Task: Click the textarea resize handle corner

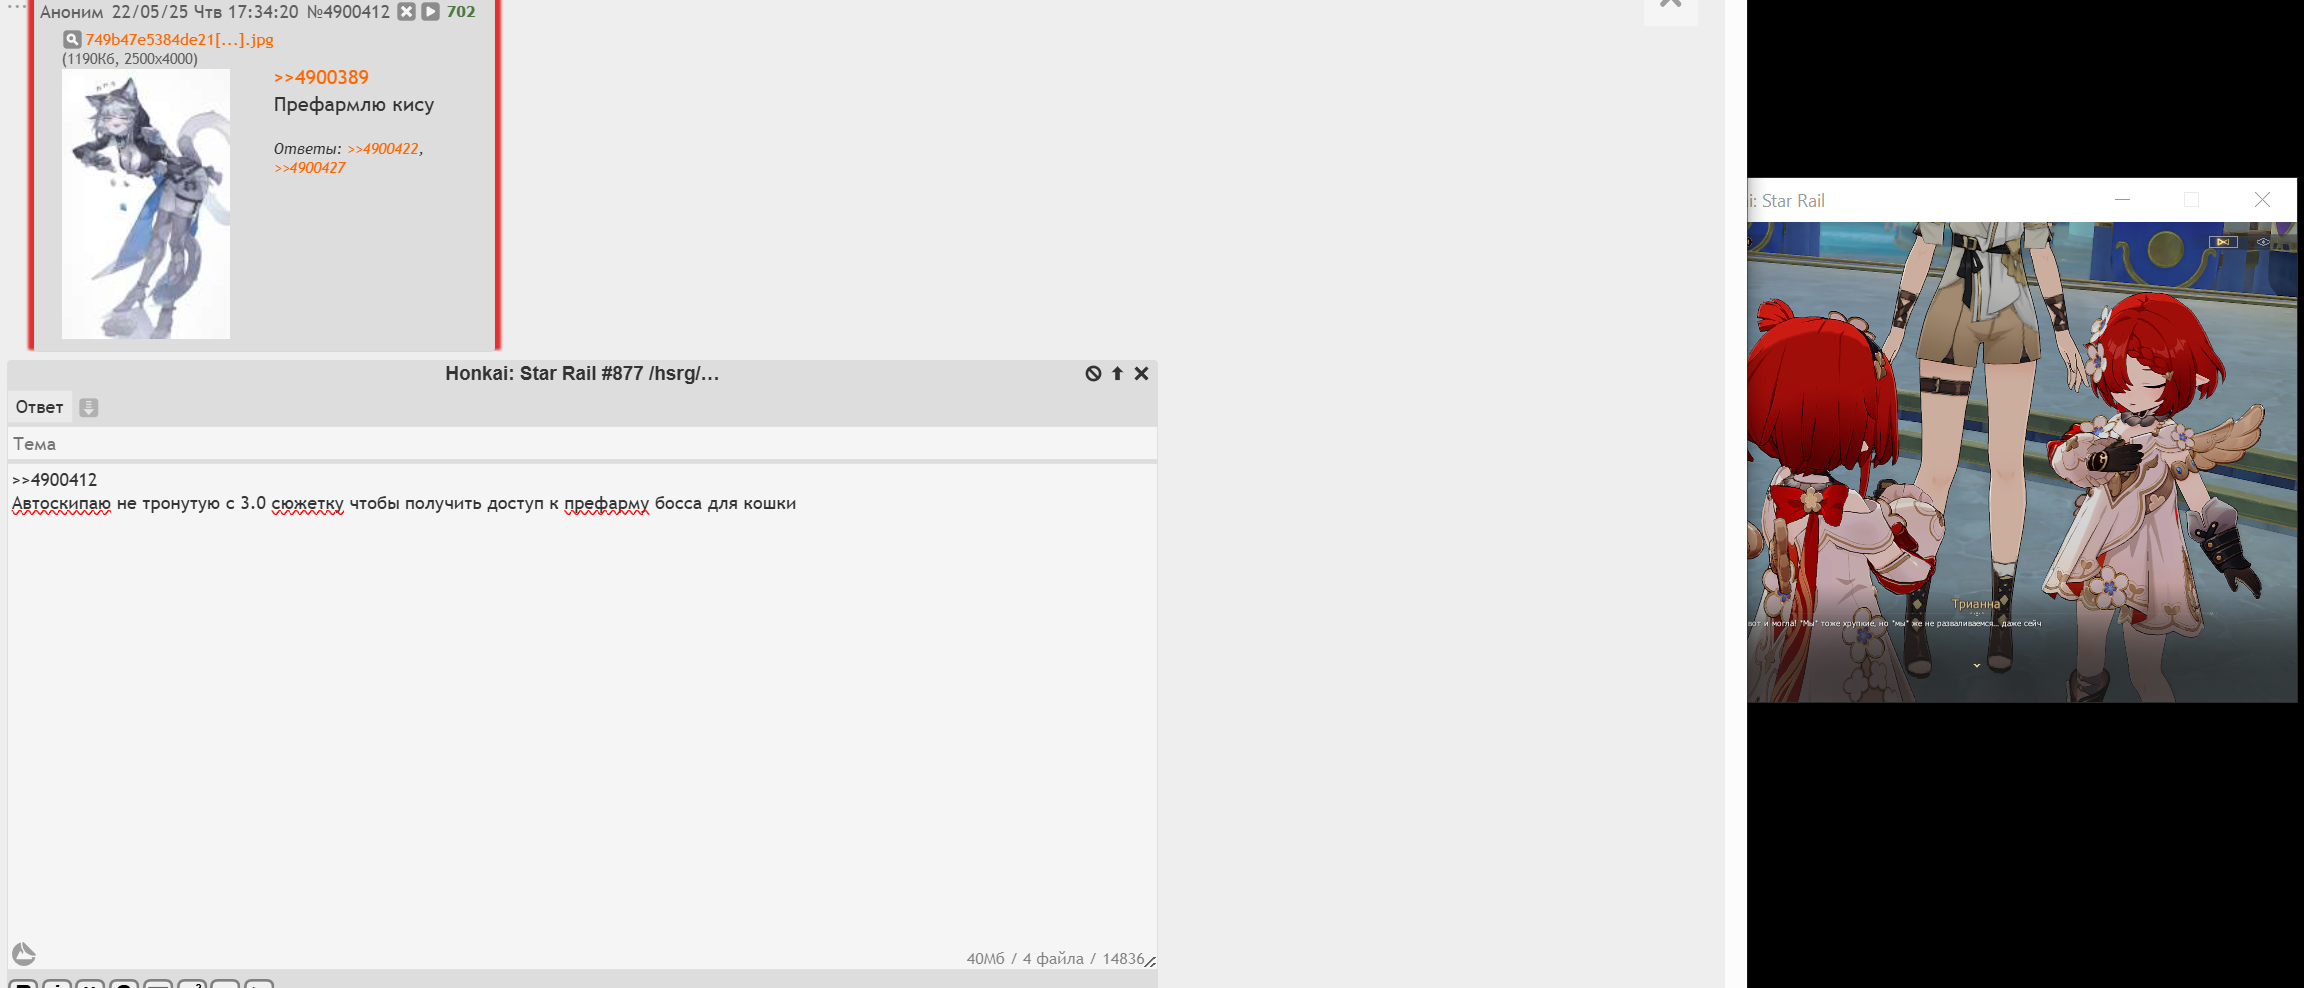Action: point(1150,961)
